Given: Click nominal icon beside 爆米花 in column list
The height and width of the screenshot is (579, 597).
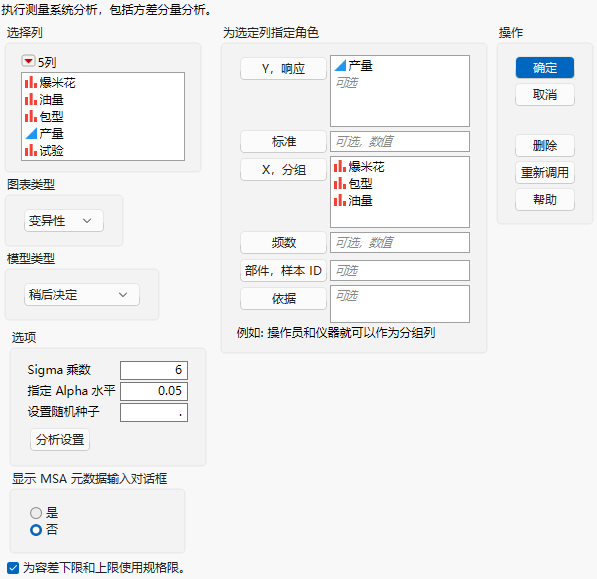Looking at the screenshot, I should 31,83.
